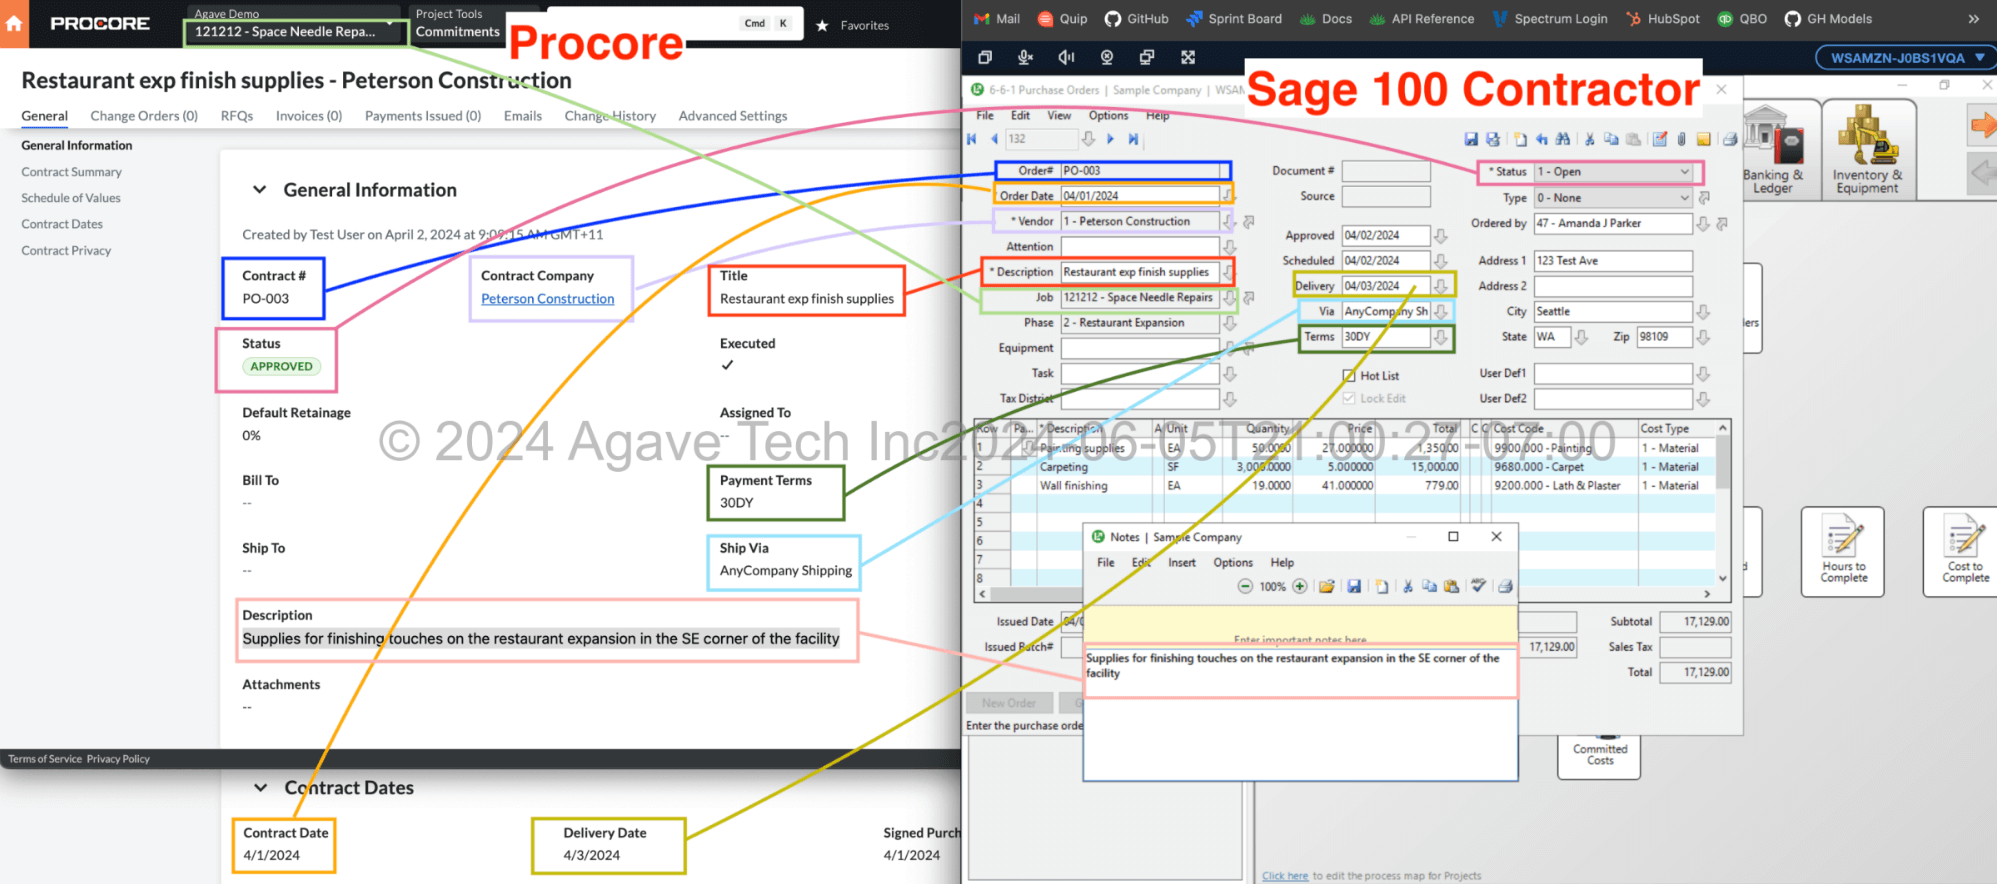Click the vertical scrollbar of line items grid
1997x884 pixels.
point(1723,503)
